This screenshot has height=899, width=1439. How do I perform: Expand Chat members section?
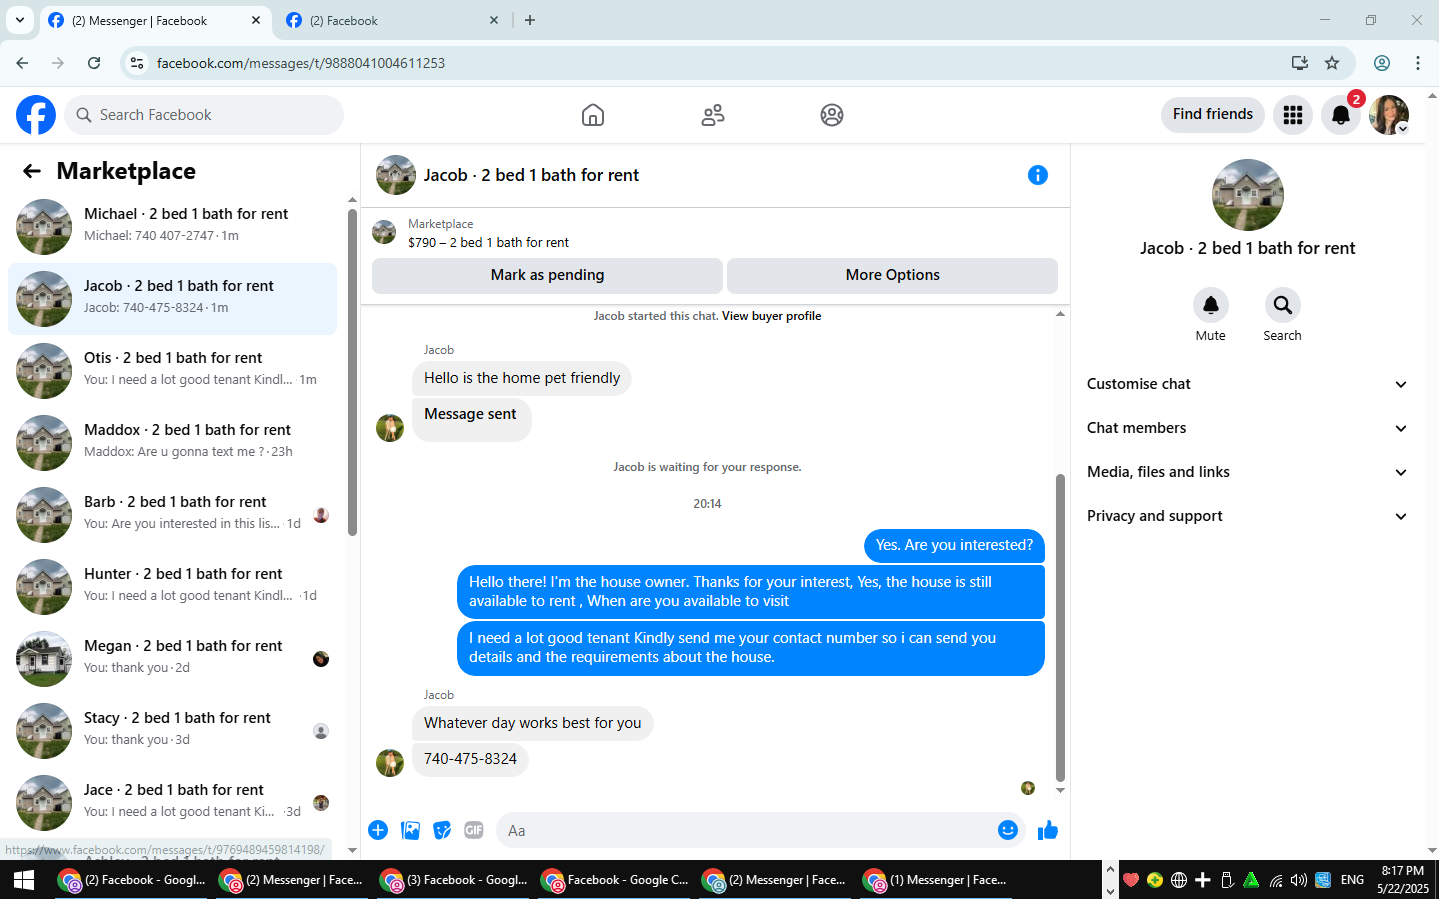click(1247, 428)
